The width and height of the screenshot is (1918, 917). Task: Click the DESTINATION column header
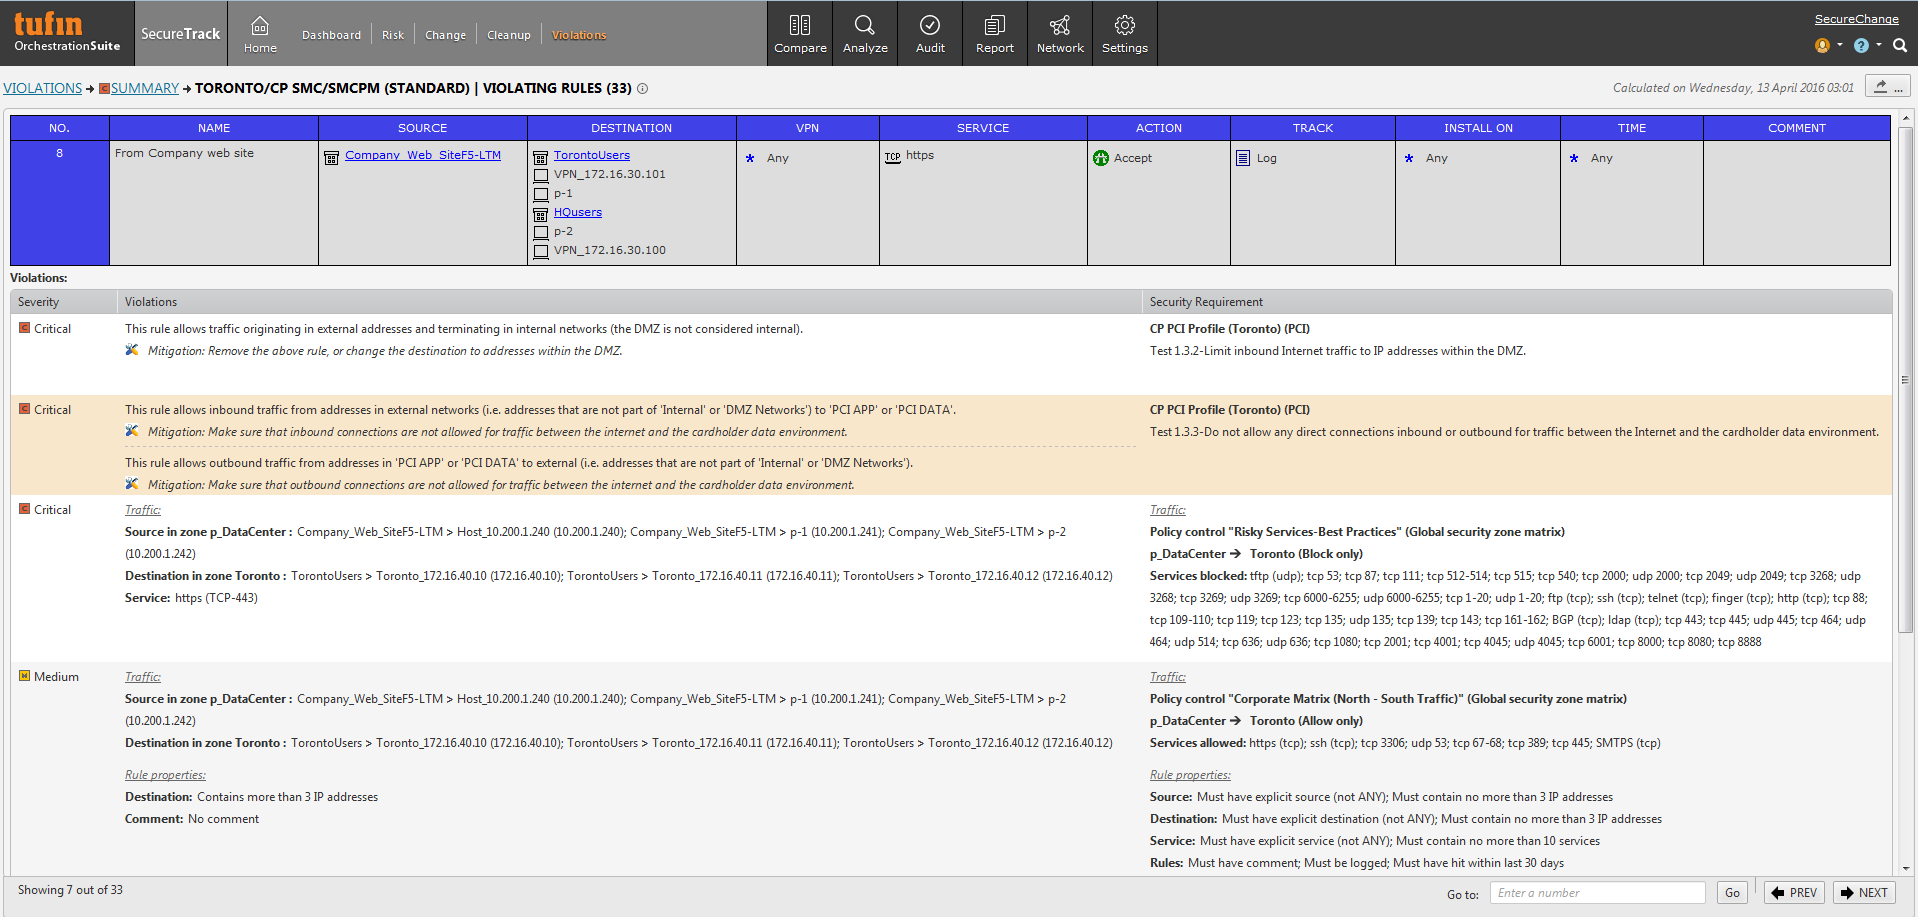632,128
